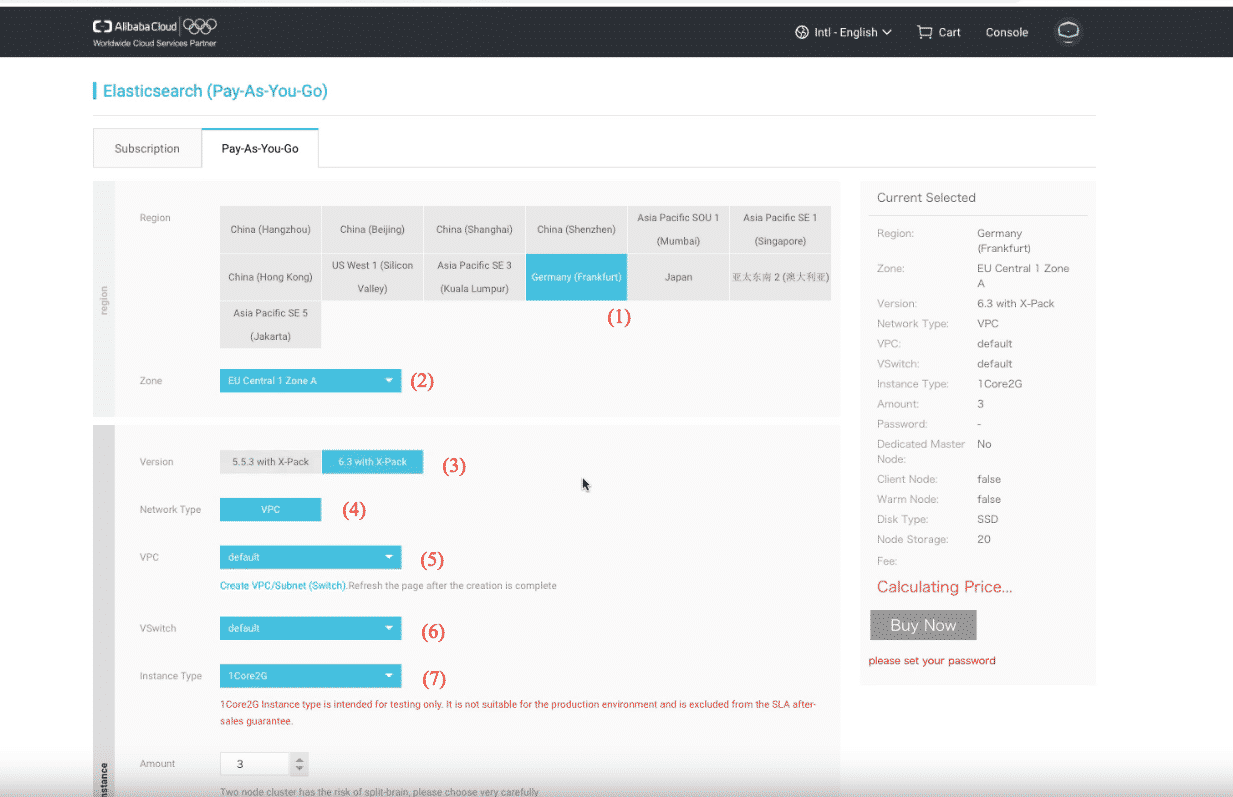Select the 亚太东南 2 (澳大利亚) region
This screenshot has width=1233, height=797.
coord(780,277)
